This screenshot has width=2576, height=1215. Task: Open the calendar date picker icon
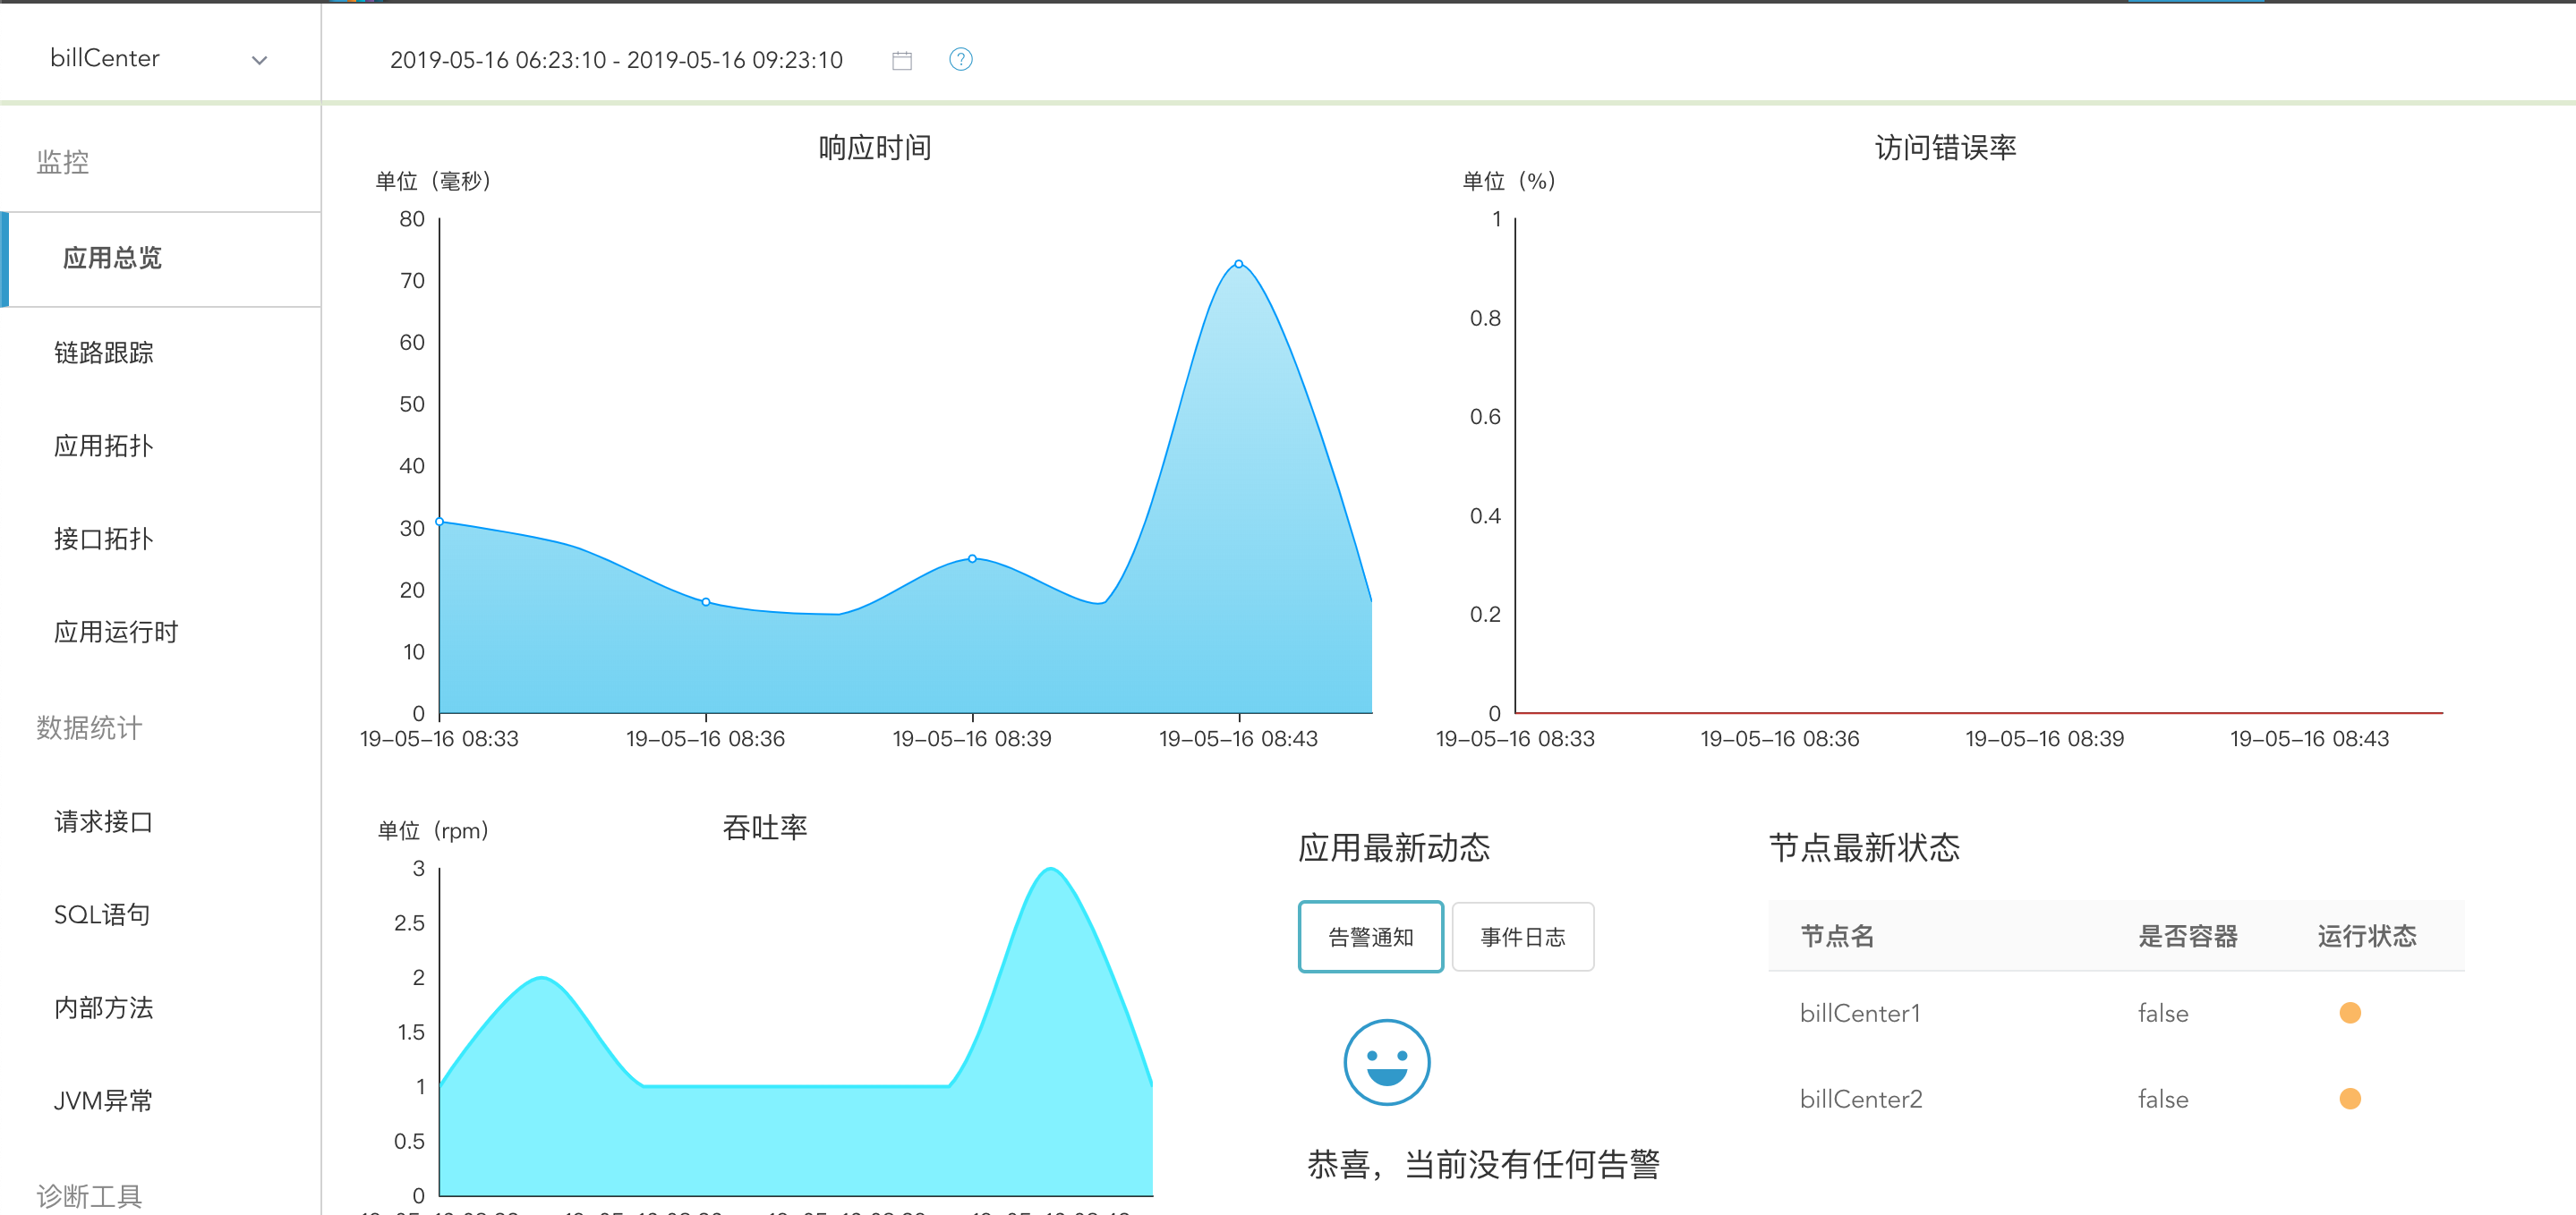coord(901,59)
